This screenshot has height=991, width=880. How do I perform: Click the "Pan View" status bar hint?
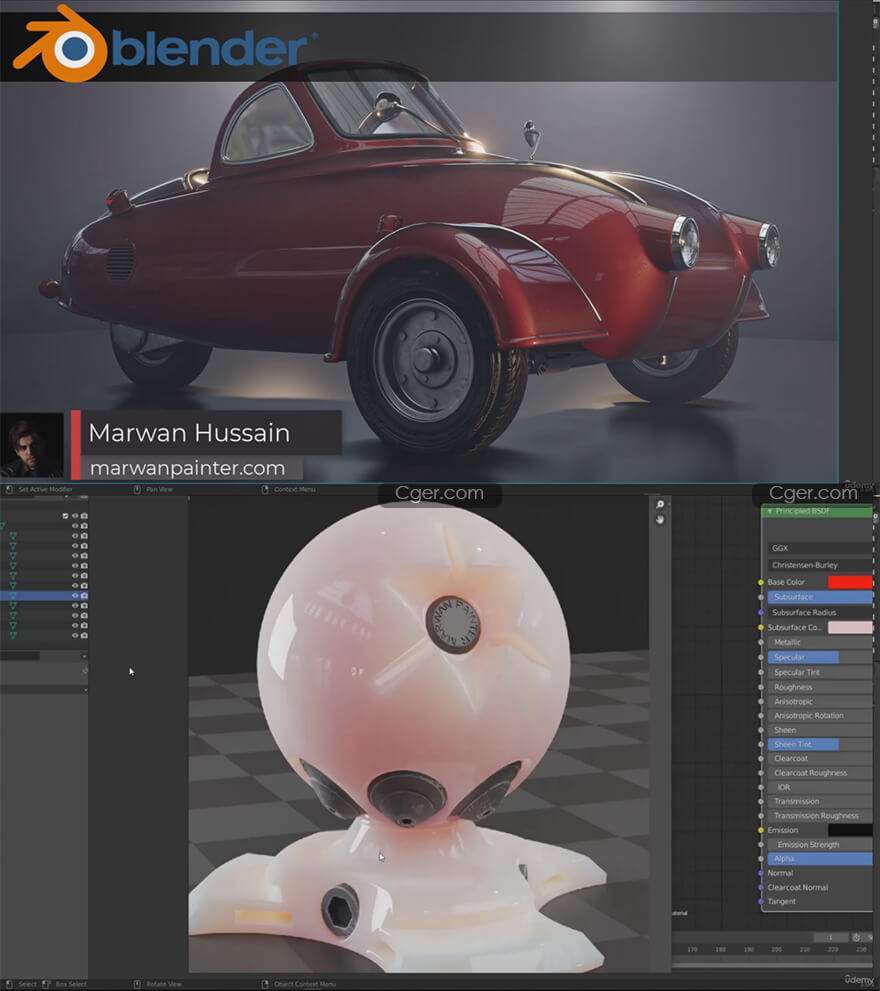(159, 489)
